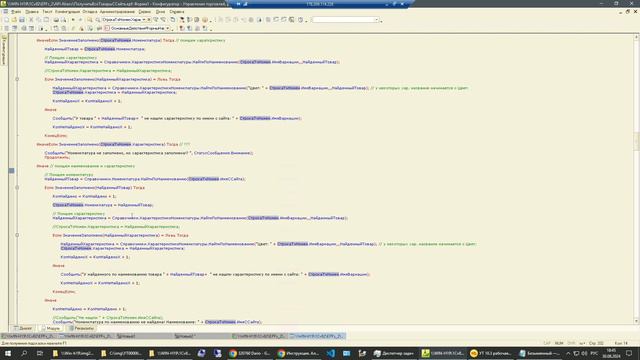Click the РУС language indicator

(x=594, y=353)
